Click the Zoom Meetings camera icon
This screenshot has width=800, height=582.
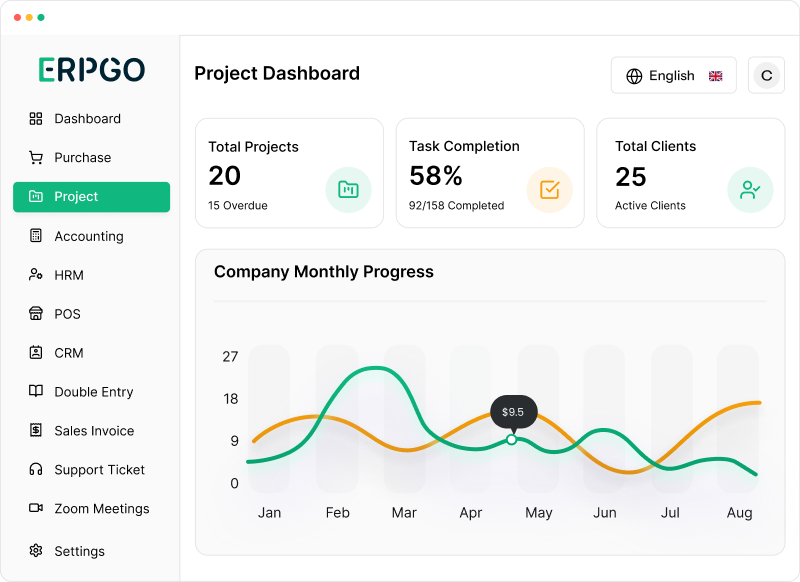tap(36, 508)
